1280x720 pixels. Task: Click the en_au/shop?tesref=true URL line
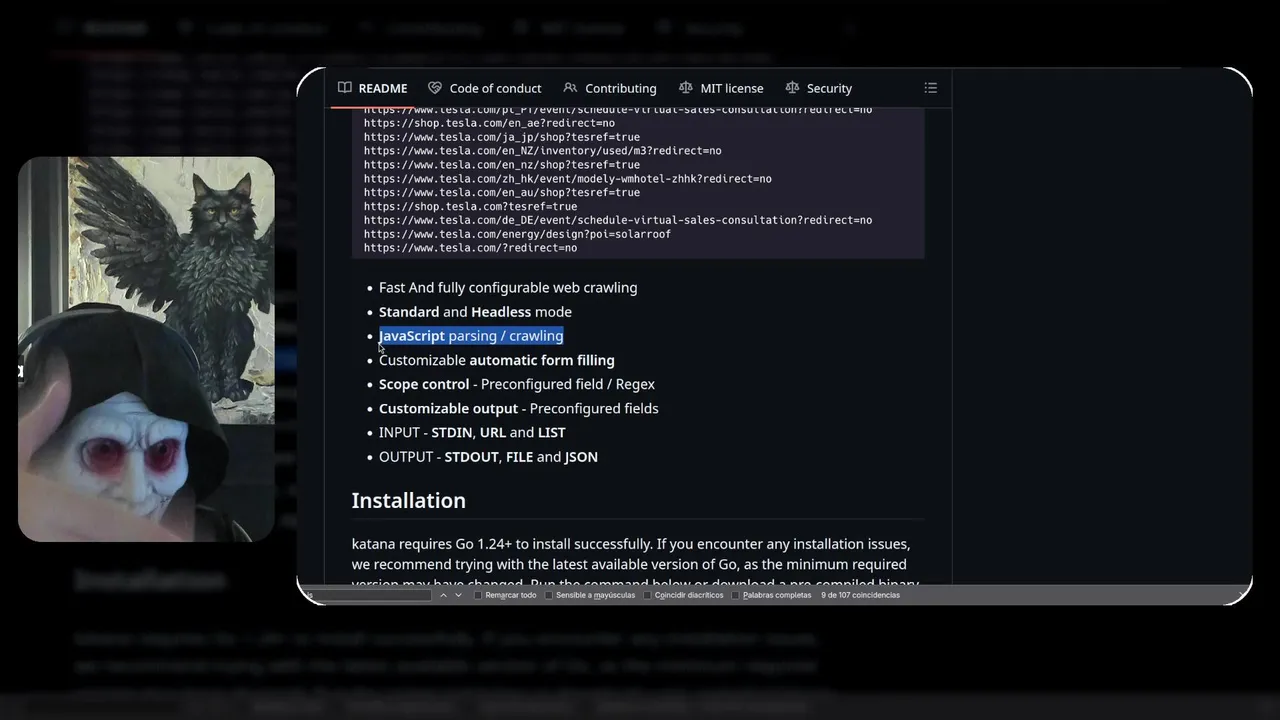(x=502, y=192)
